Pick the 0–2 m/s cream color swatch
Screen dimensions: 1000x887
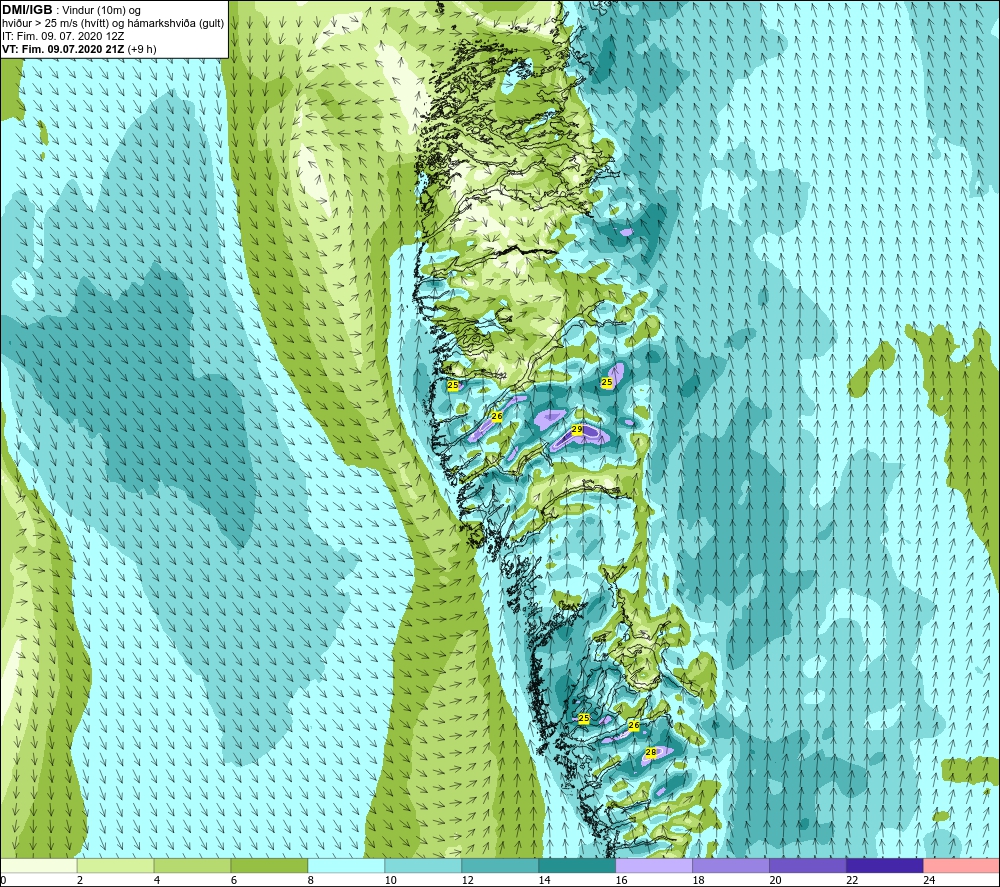click(x=39, y=865)
